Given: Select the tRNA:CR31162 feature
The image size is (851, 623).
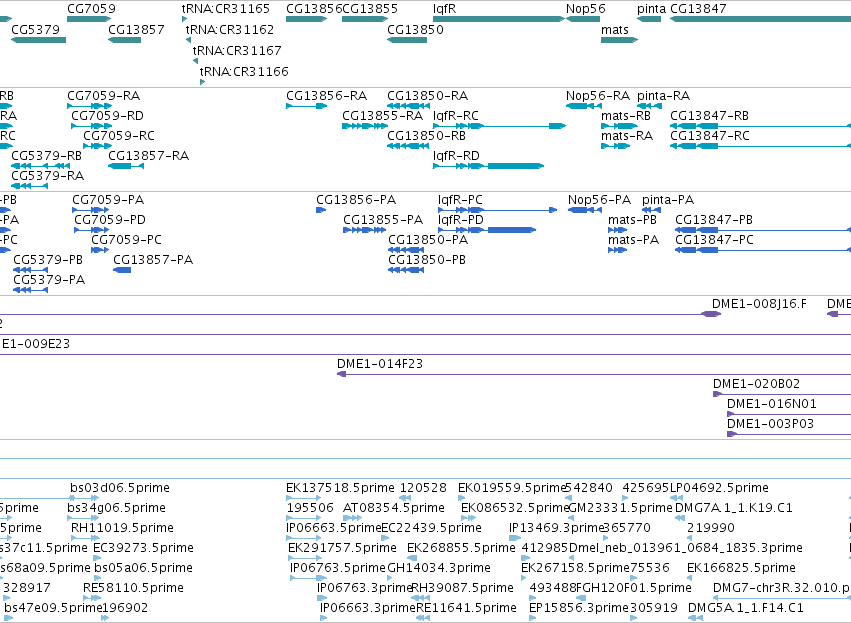Looking at the screenshot, I should (188, 40).
